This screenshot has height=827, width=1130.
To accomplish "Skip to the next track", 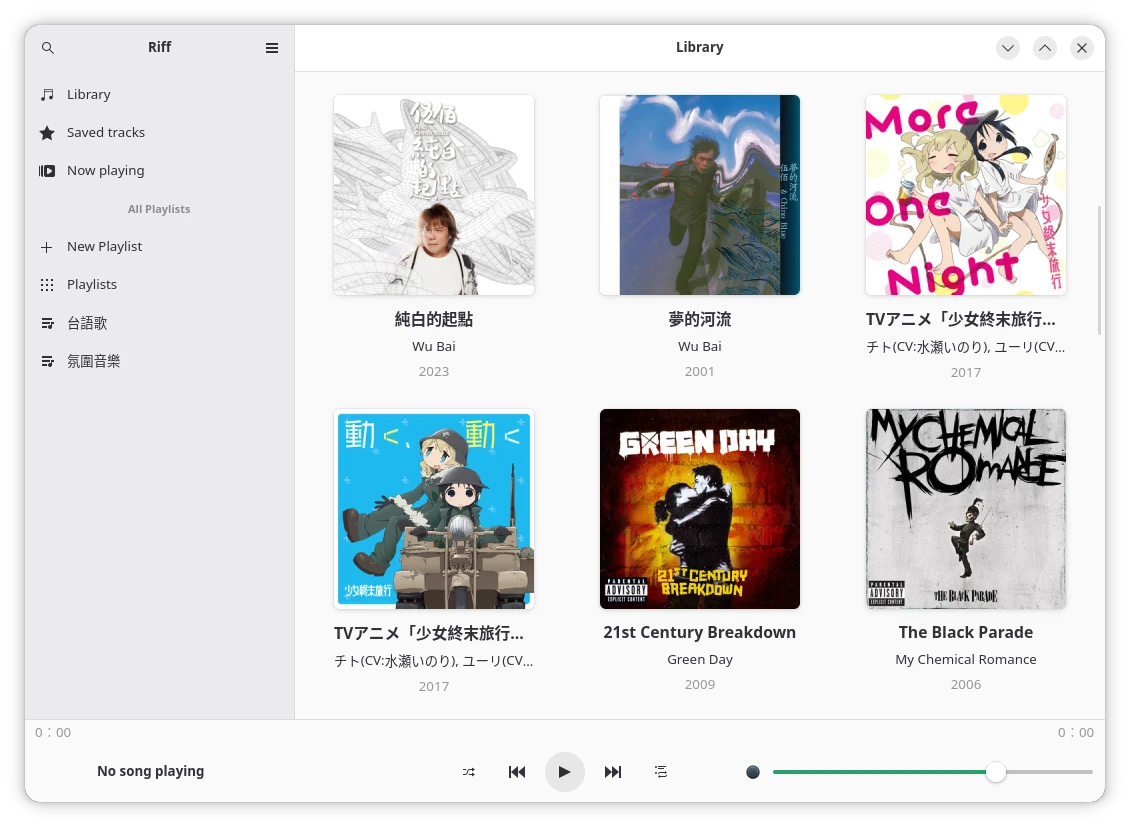I will tap(613, 772).
